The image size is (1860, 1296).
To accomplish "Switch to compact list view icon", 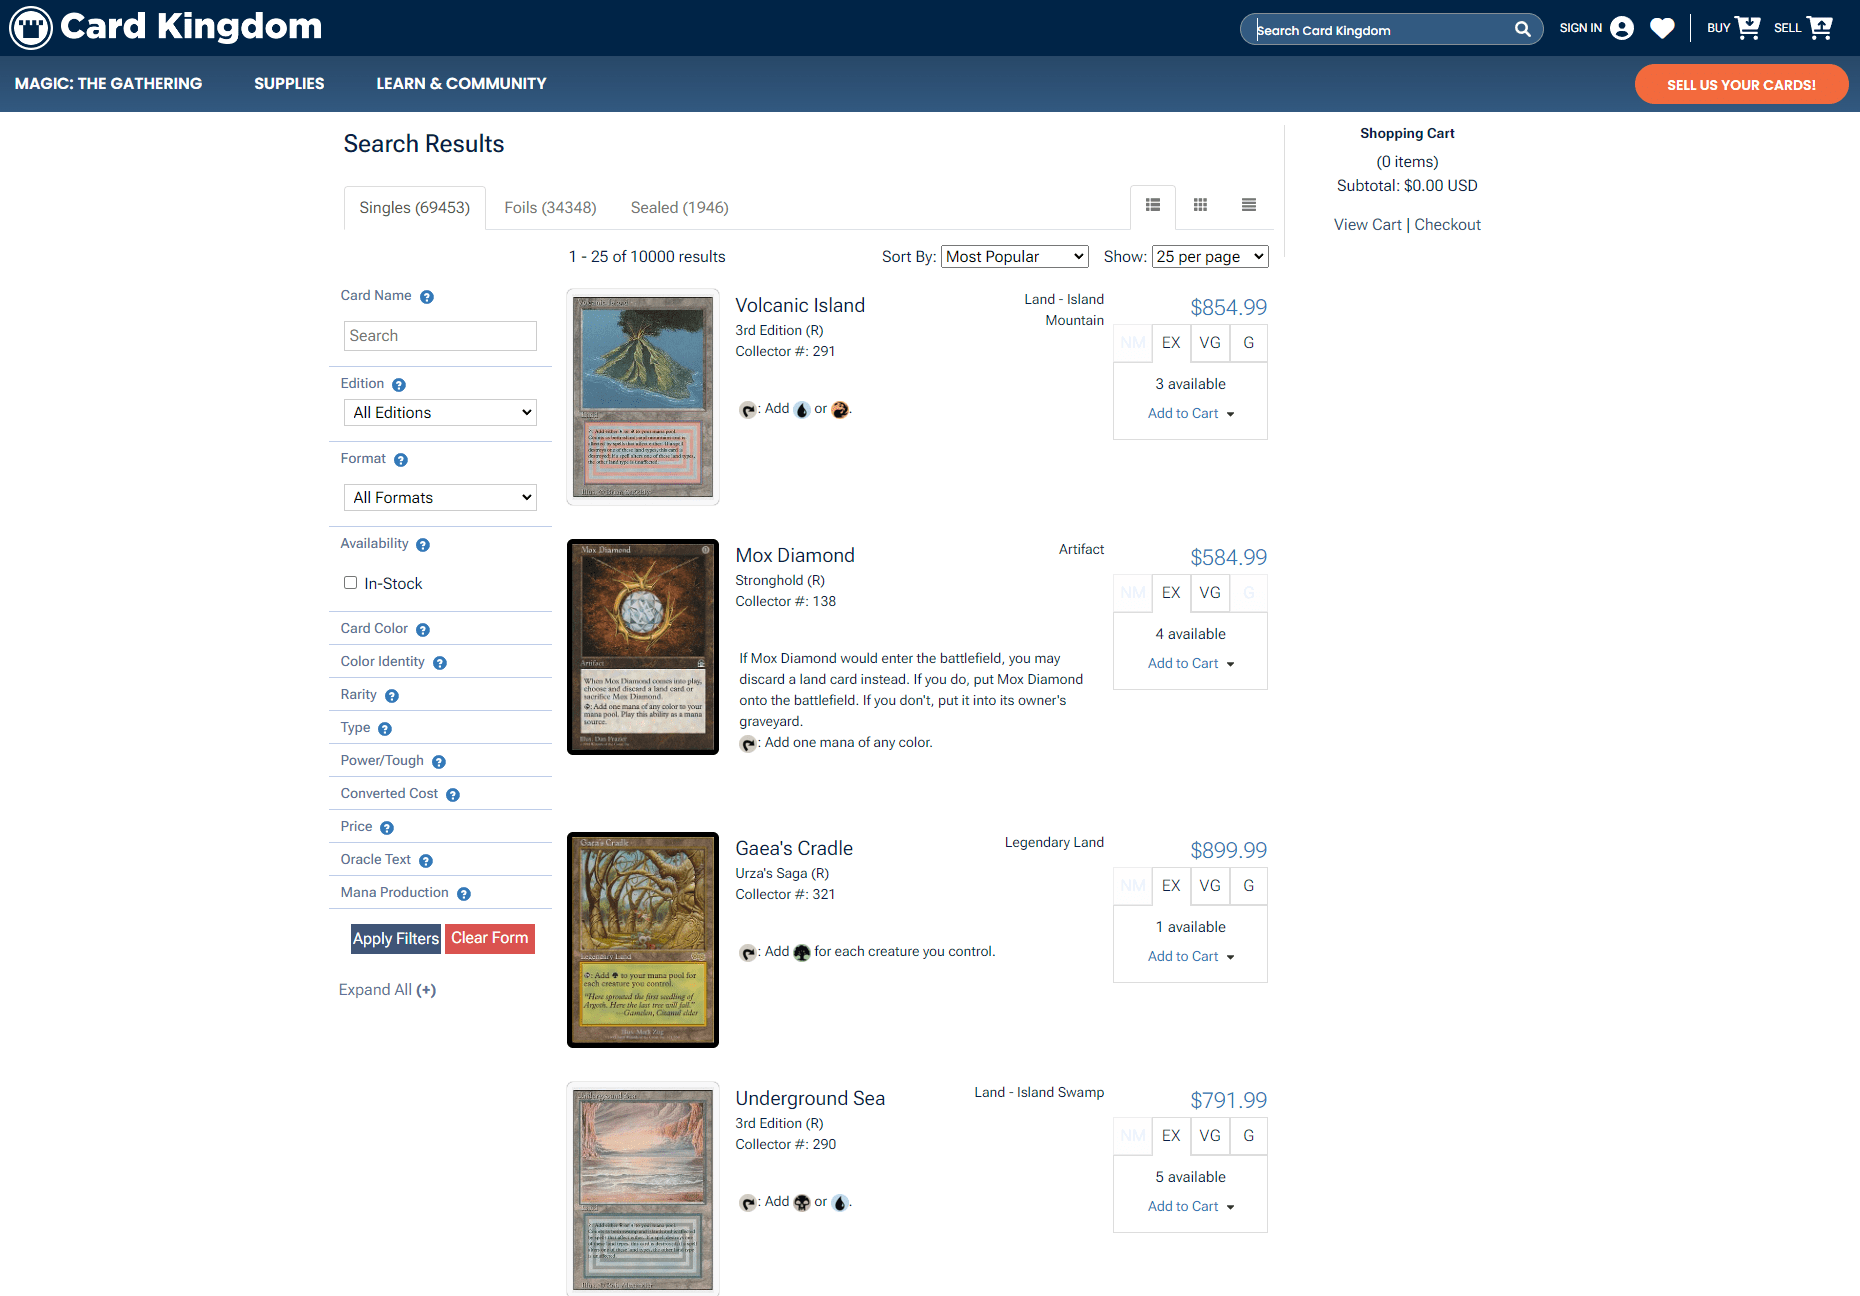I will pyautogui.click(x=1249, y=205).
